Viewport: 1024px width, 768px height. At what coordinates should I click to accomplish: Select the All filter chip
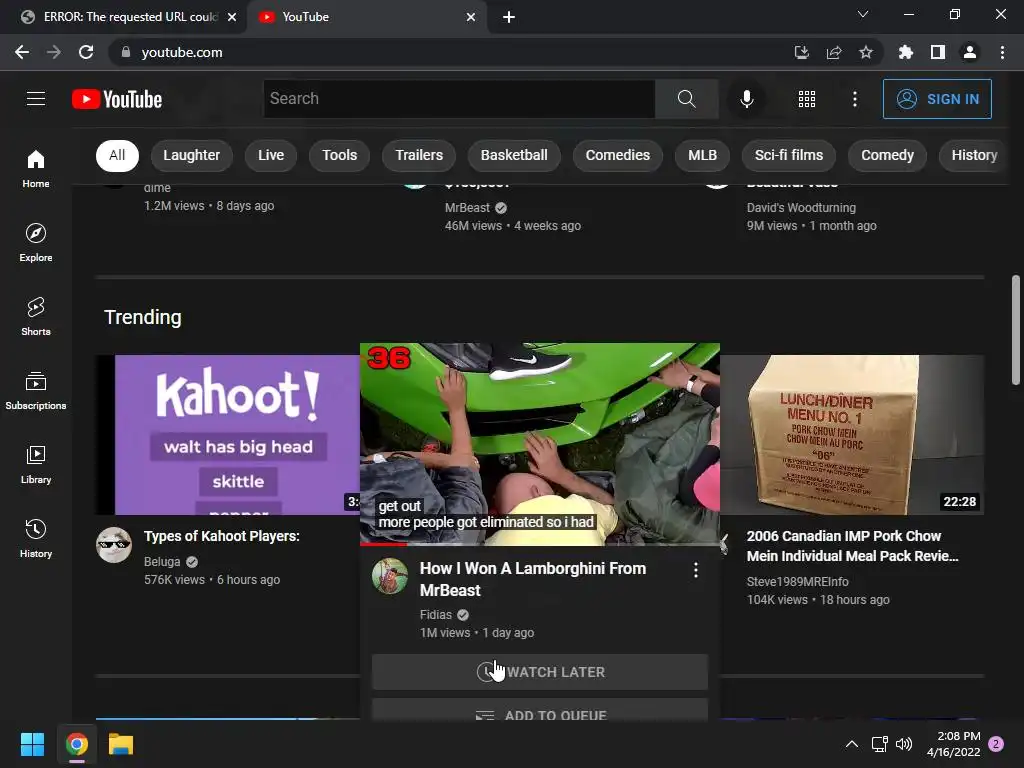coord(117,155)
